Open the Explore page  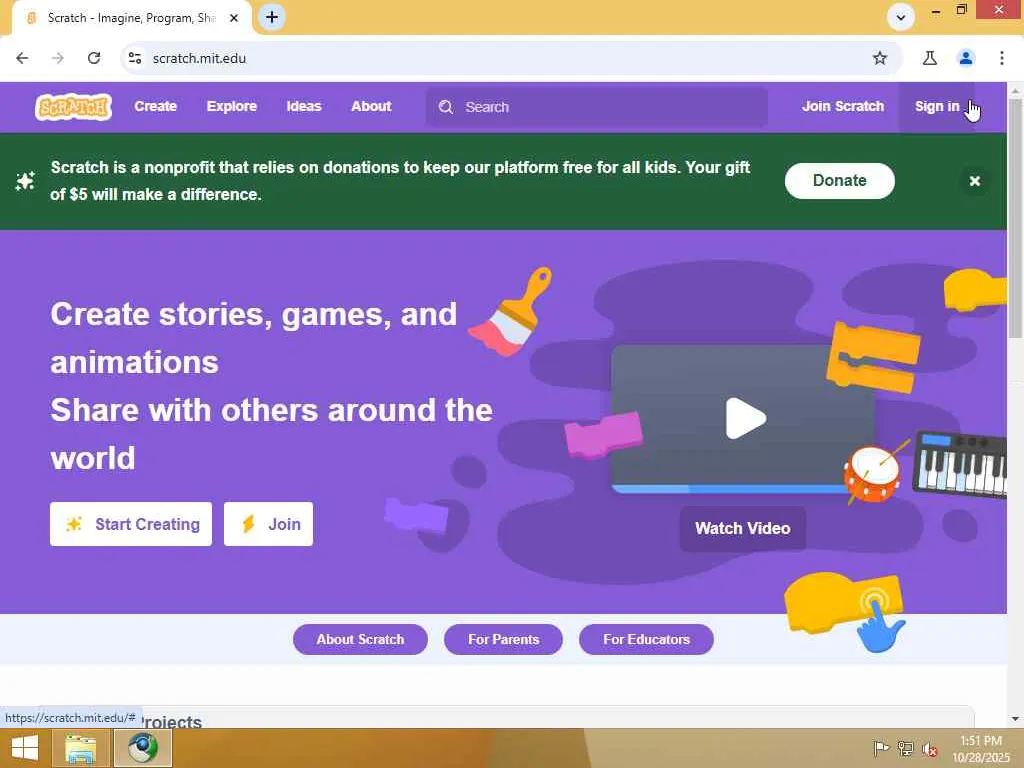coord(232,106)
